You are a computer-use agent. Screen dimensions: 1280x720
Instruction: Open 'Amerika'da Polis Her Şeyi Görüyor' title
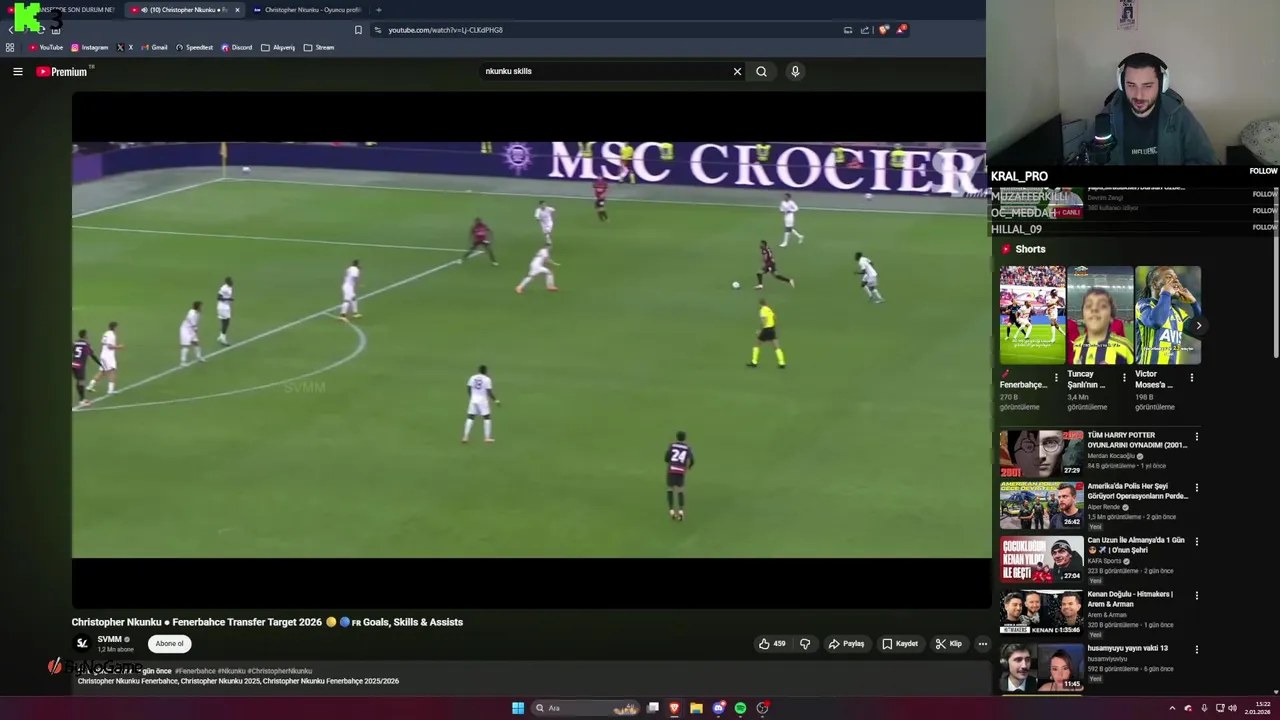click(x=1137, y=491)
